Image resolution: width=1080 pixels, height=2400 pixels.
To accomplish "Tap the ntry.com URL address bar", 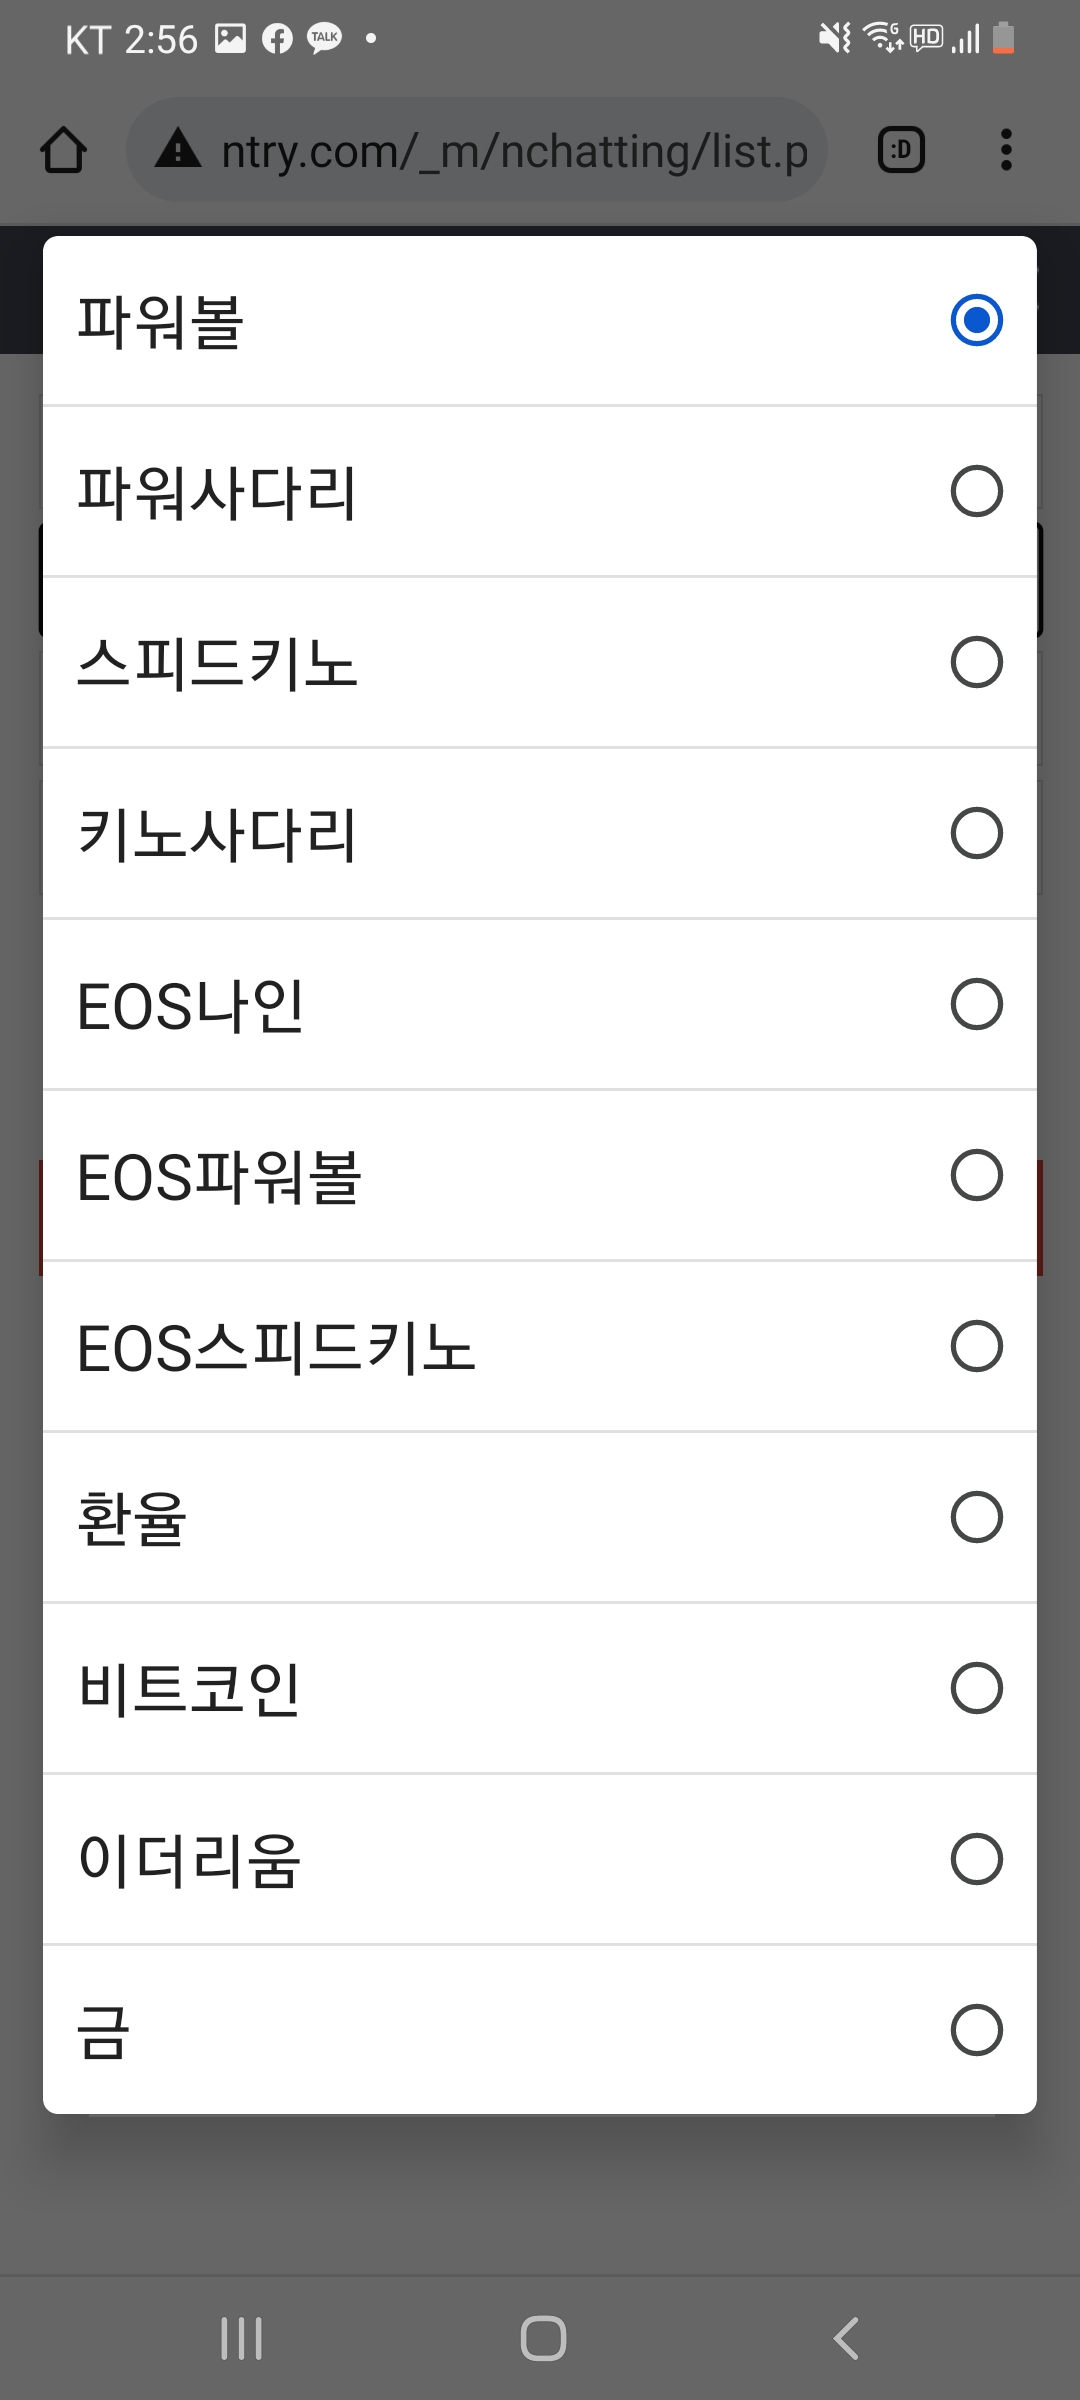I will coord(477,150).
